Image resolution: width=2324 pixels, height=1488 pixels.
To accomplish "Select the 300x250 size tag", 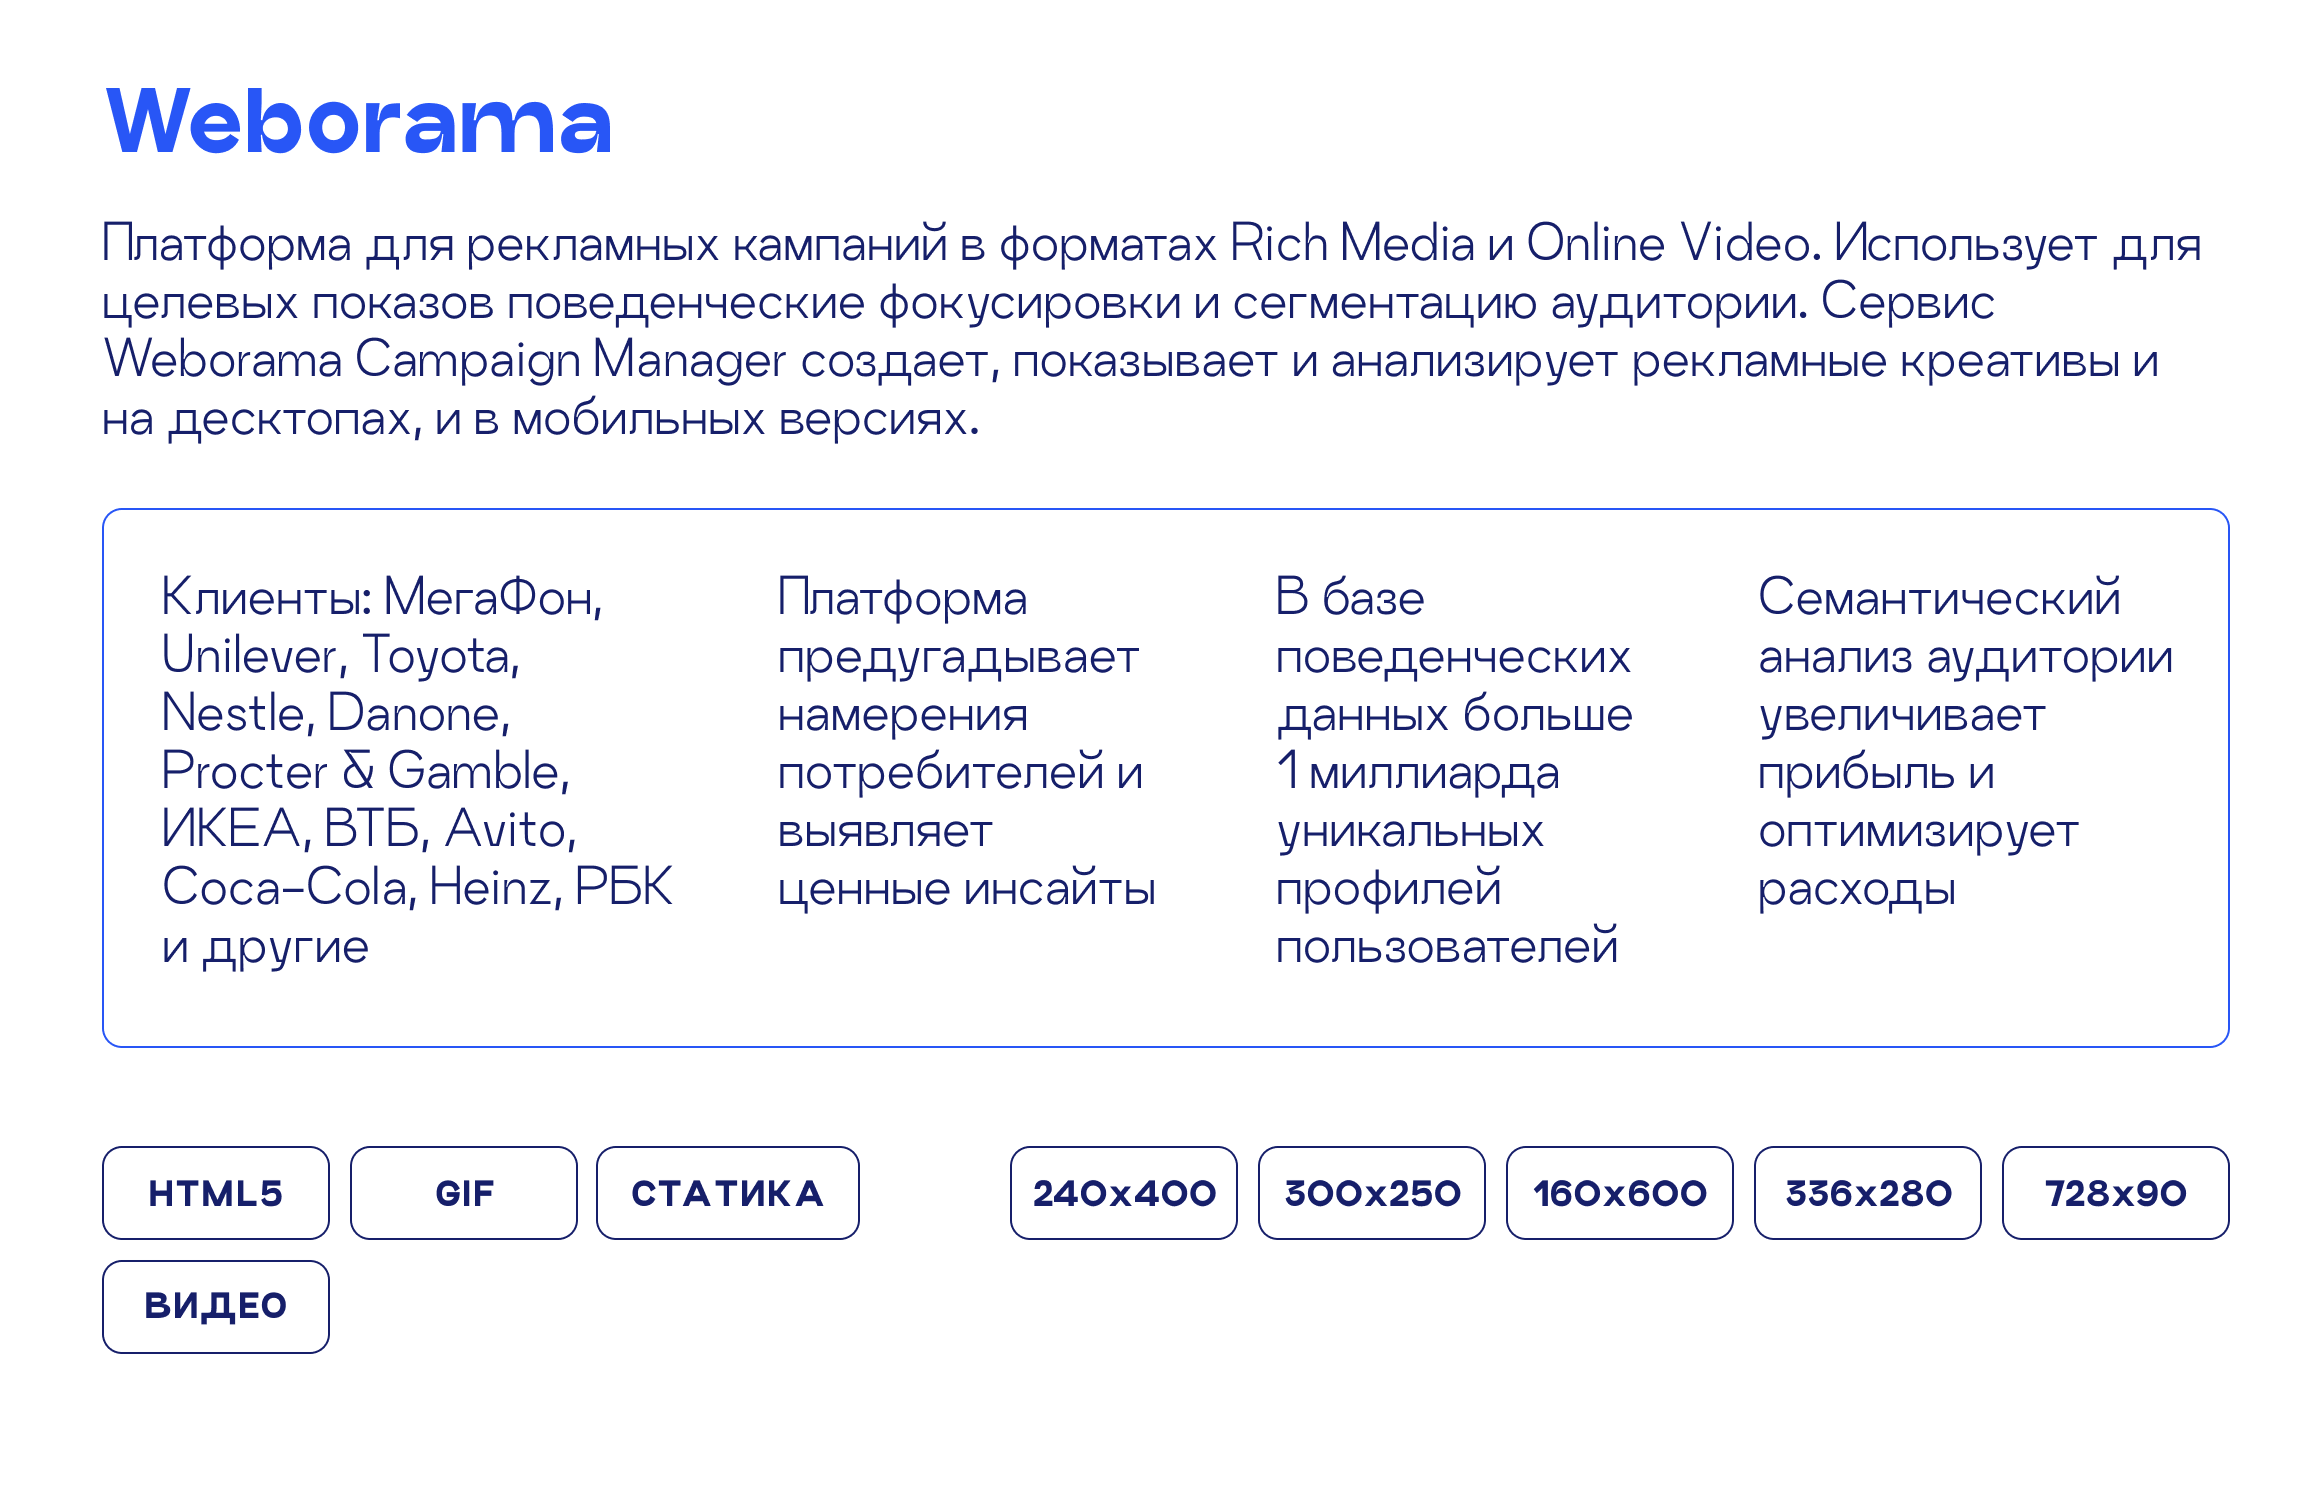I will [x=1372, y=1193].
